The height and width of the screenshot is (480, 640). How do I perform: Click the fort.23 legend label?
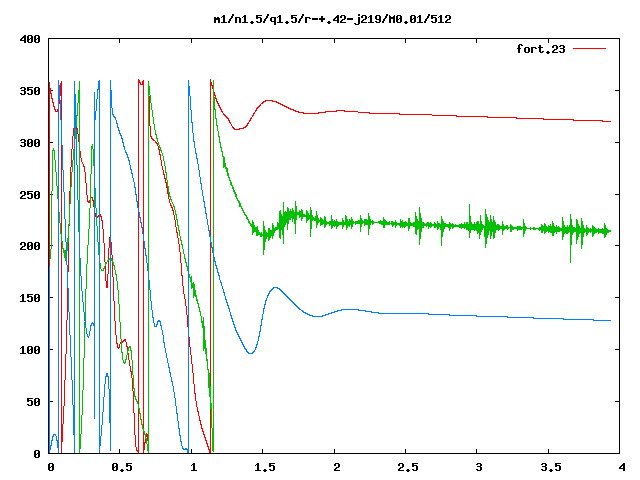[541, 49]
